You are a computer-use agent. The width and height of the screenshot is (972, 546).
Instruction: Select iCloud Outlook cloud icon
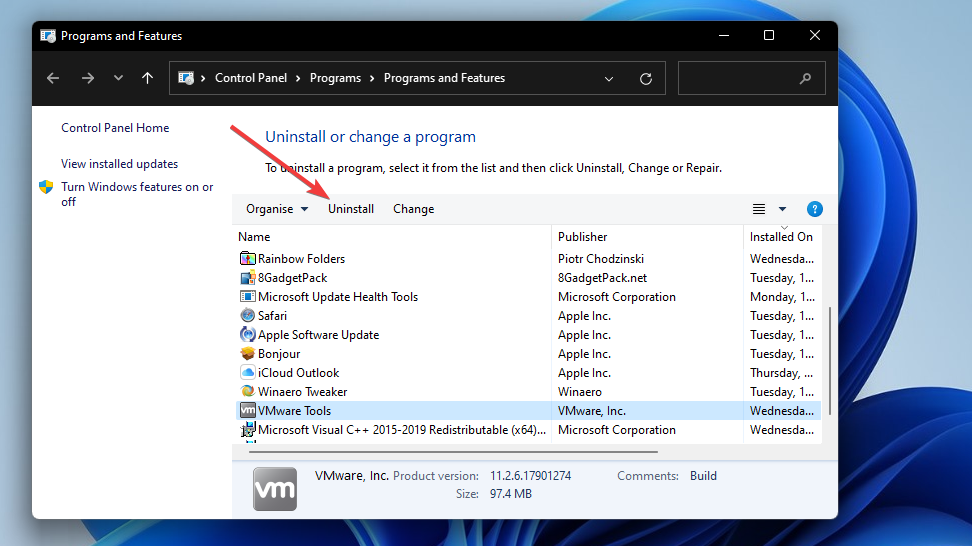pos(247,372)
